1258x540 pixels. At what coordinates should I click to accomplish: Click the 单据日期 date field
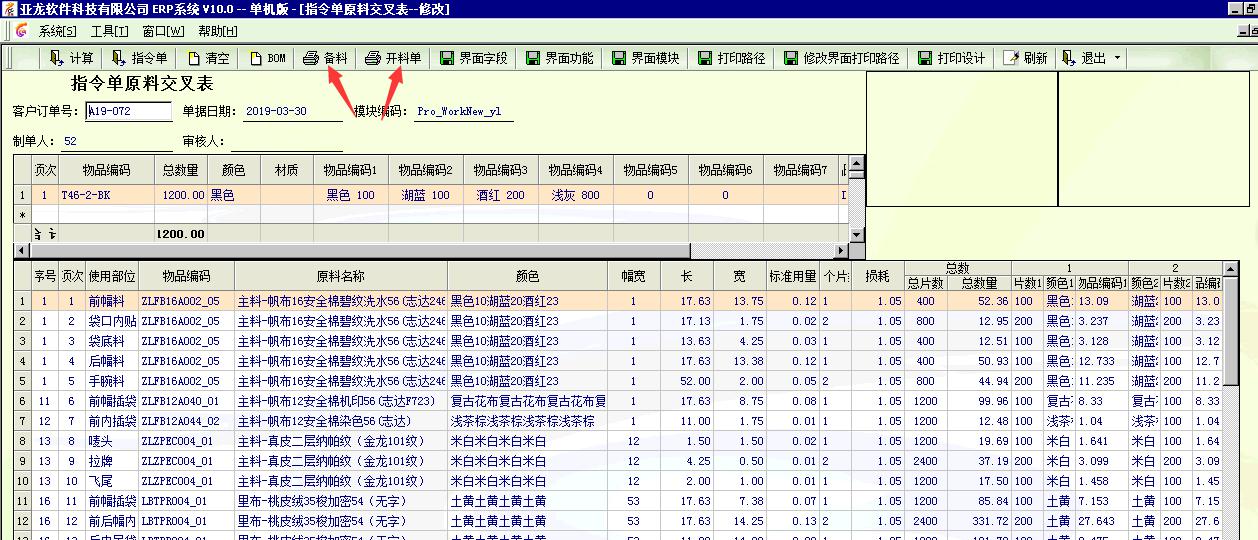(292, 111)
